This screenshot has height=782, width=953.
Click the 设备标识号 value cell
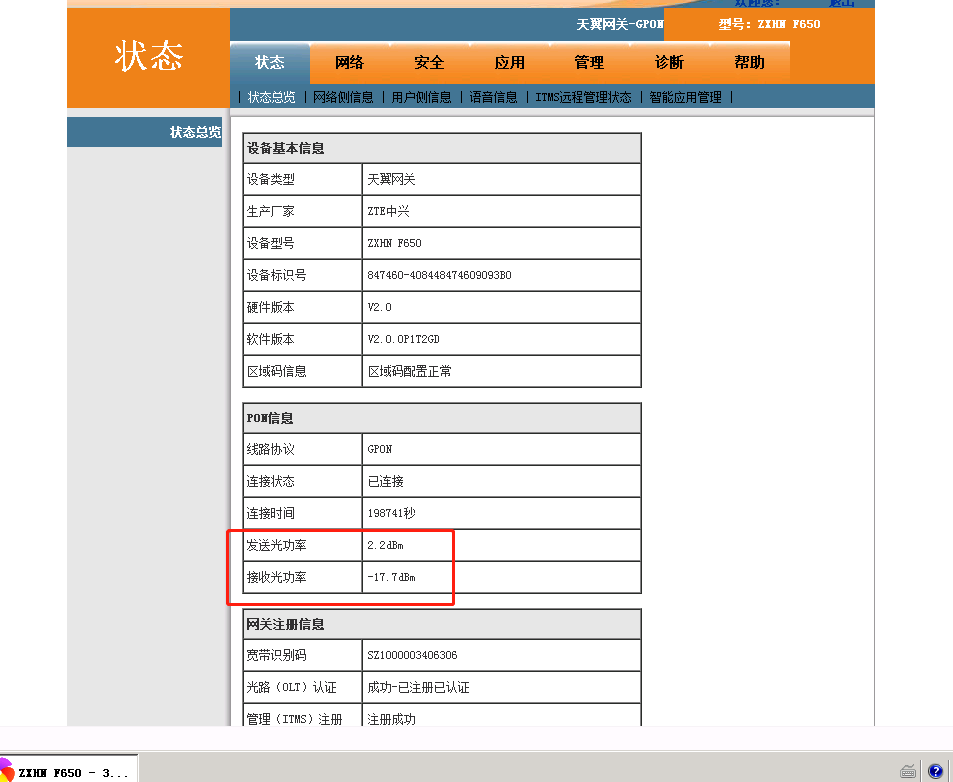click(x=439, y=275)
